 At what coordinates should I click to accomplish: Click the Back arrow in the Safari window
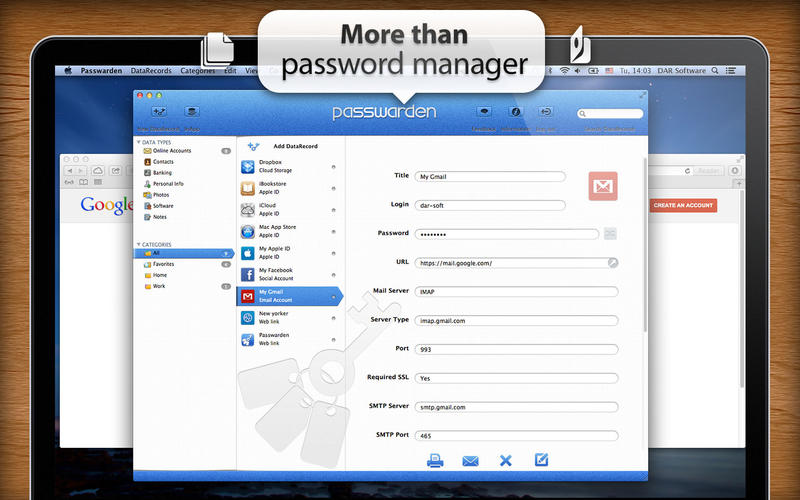70,170
